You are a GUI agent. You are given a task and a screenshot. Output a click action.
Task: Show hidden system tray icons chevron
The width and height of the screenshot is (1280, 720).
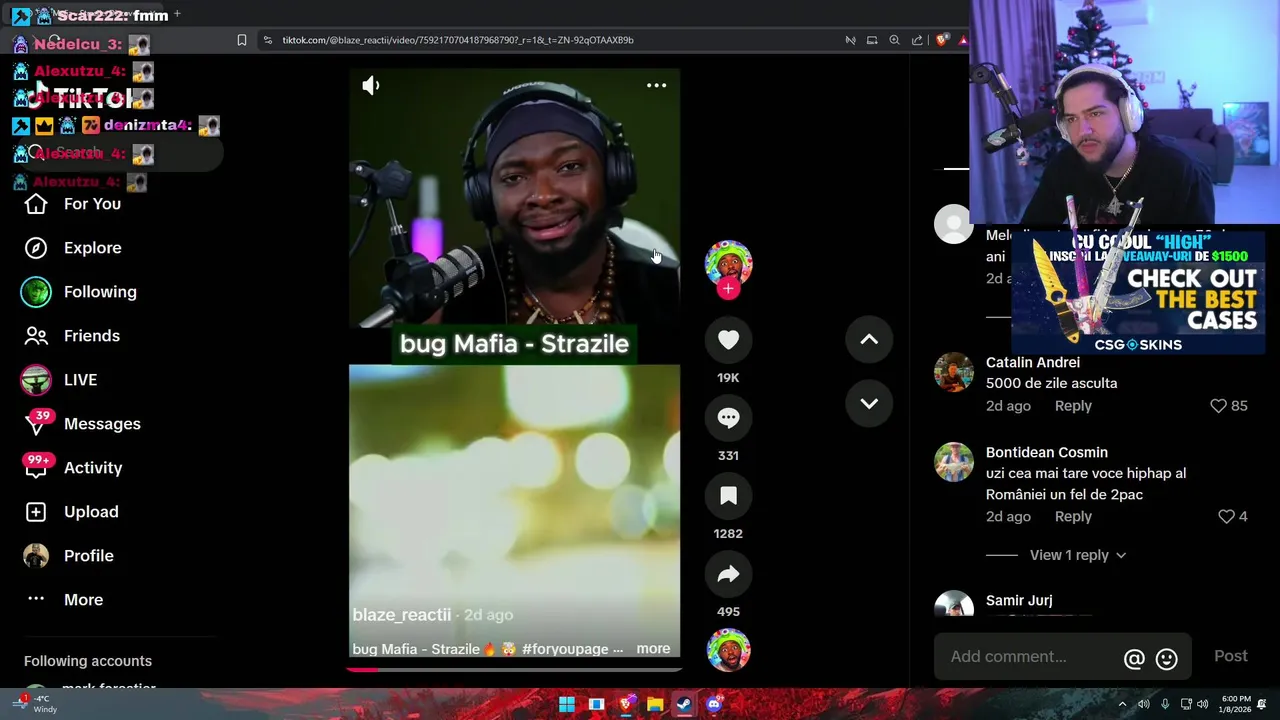click(x=1122, y=704)
